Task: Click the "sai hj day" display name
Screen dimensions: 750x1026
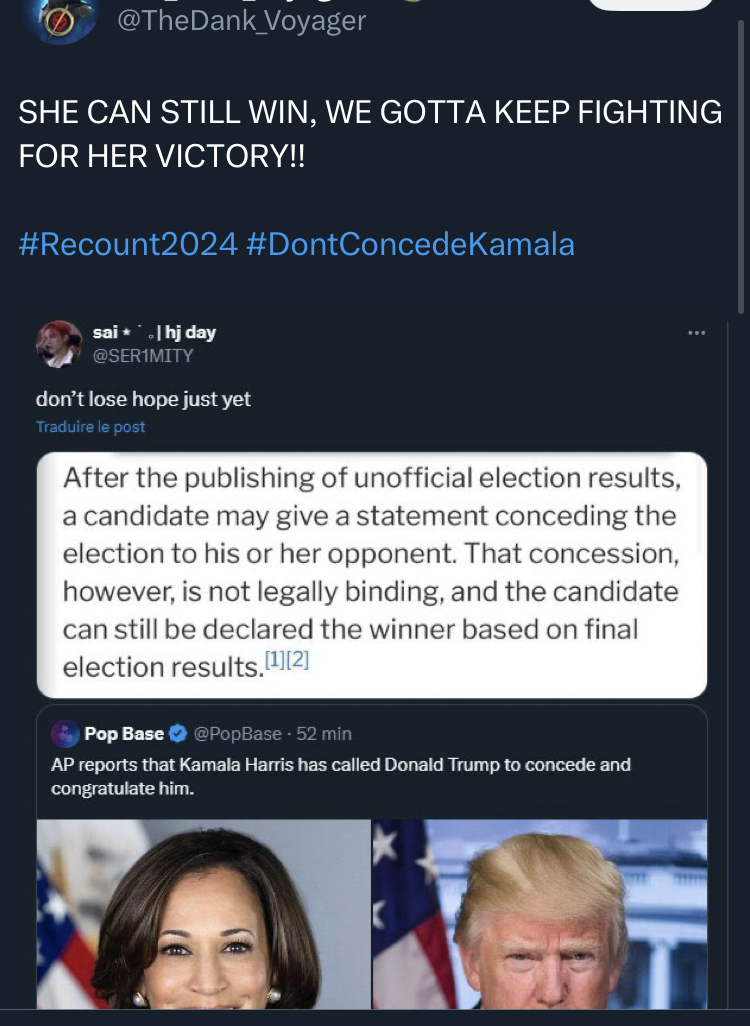Action: [x=154, y=332]
